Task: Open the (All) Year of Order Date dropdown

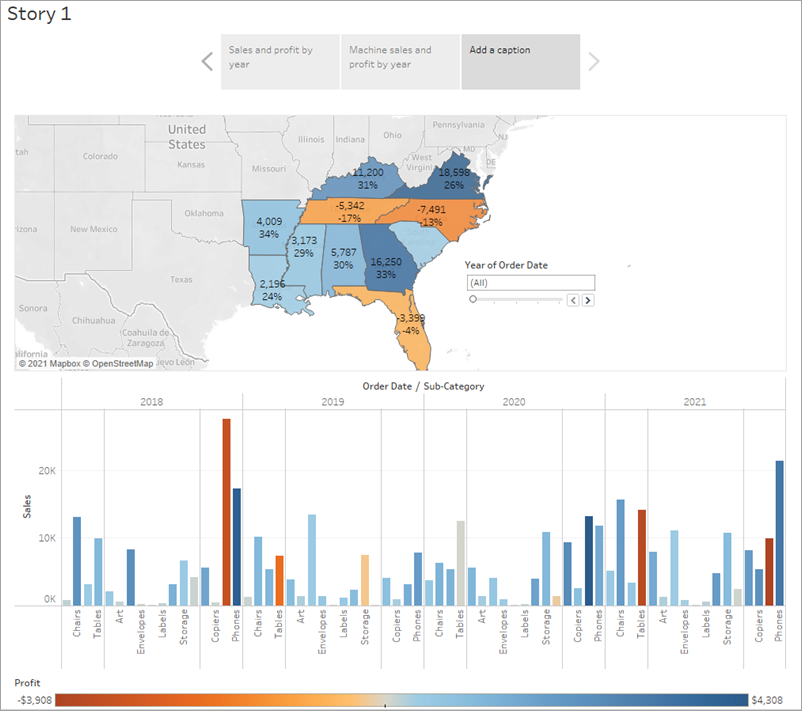Action: tap(530, 282)
